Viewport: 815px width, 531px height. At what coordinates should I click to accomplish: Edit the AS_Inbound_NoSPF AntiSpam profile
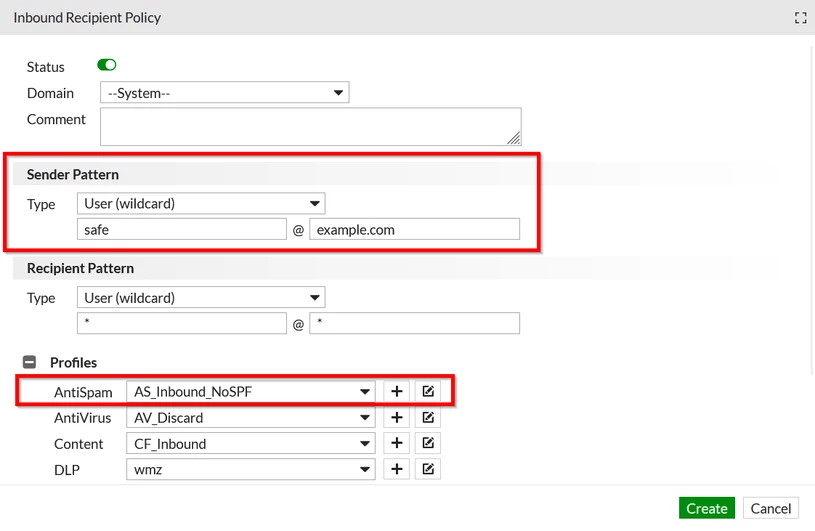click(428, 391)
